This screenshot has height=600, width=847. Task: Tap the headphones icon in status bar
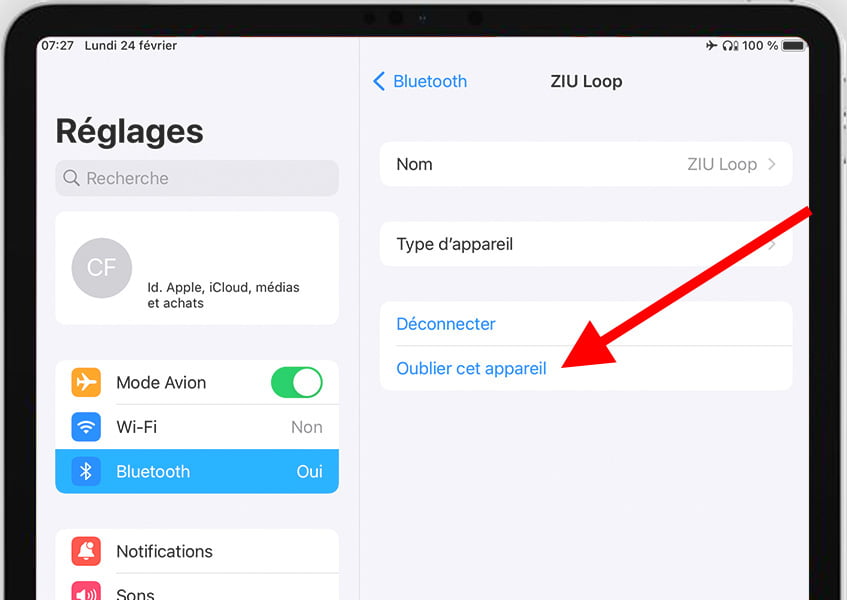(x=730, y=45)
